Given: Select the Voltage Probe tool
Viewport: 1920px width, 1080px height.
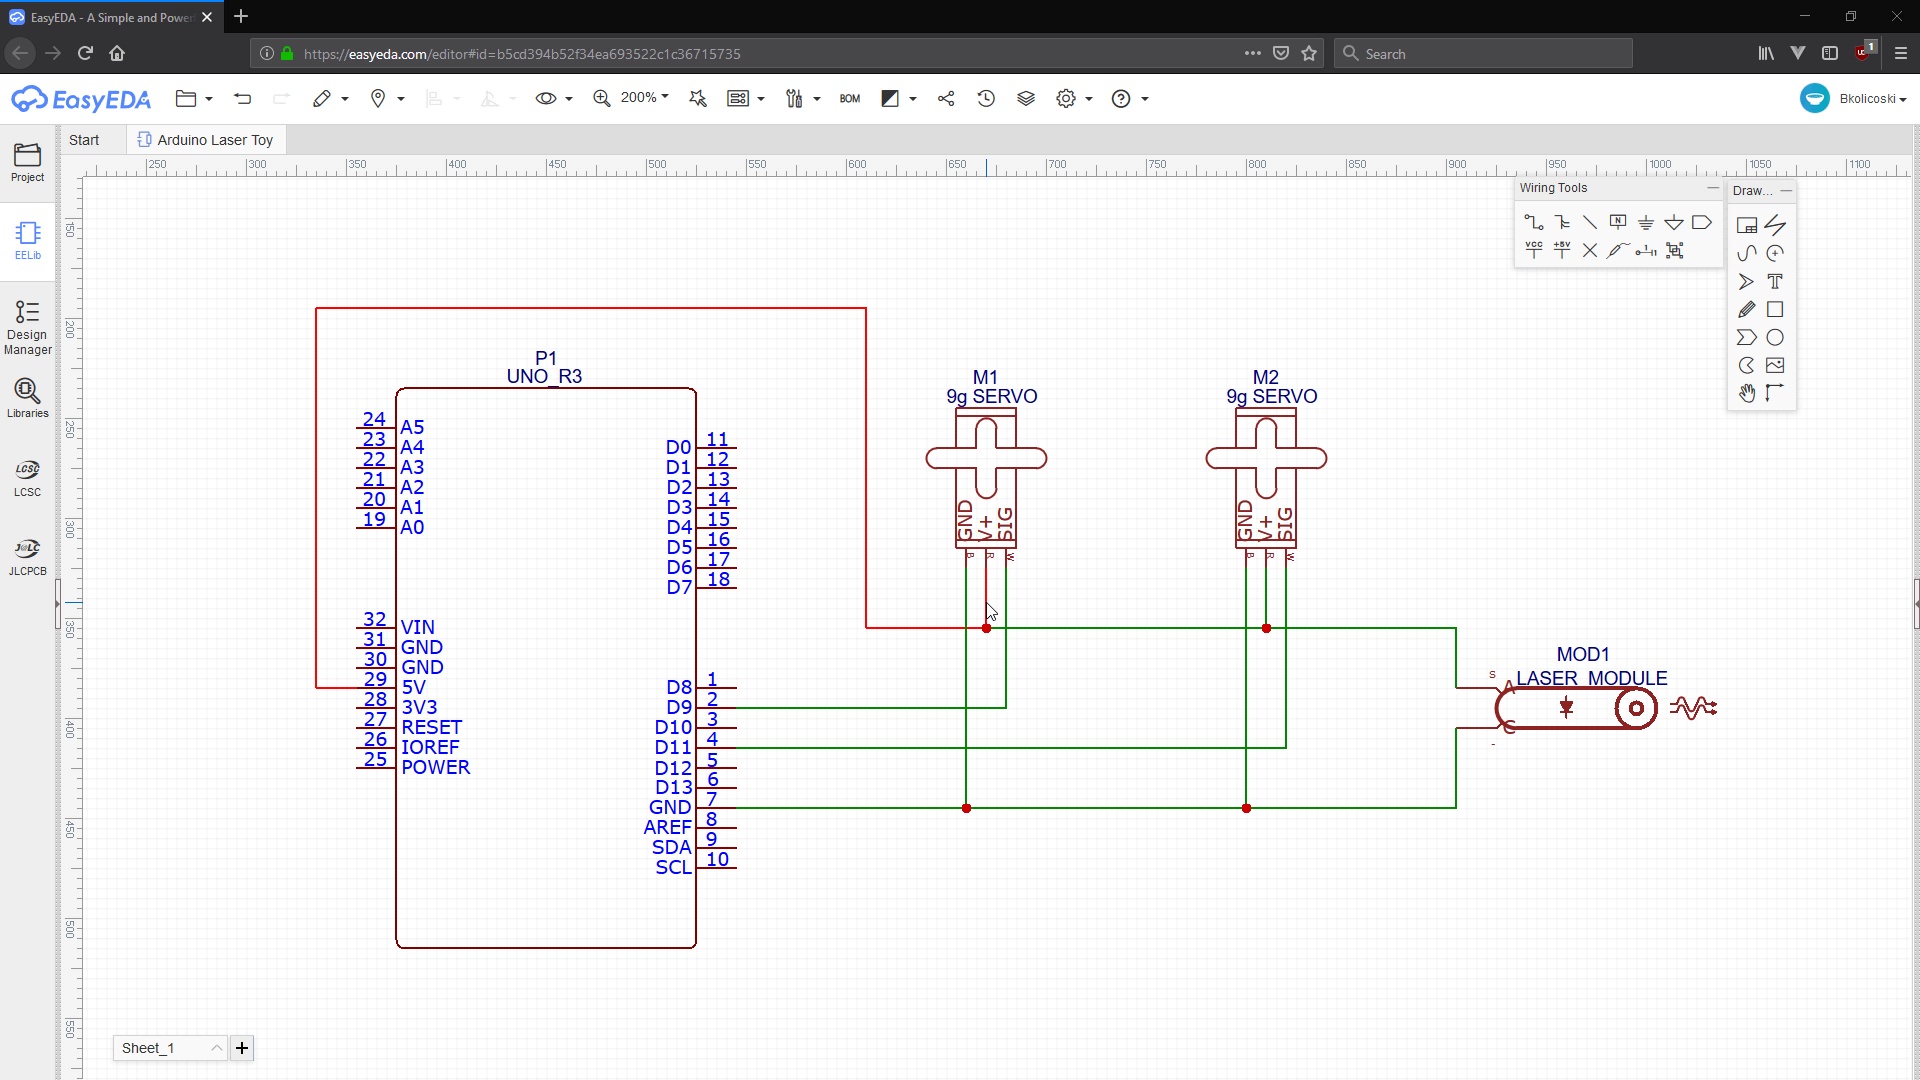Looking at the screenshot, I should (1618, 250).
